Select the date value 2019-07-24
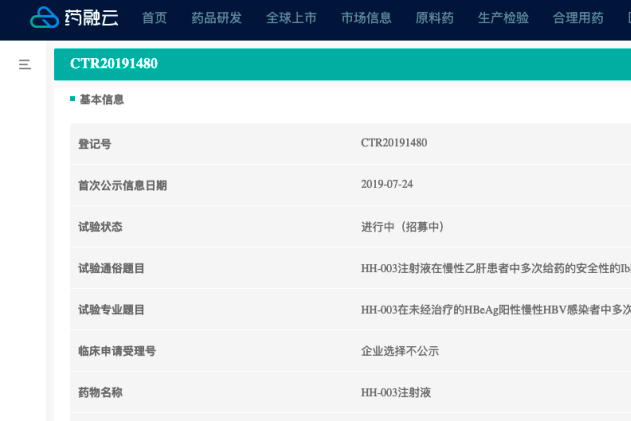 pos(387,184)
